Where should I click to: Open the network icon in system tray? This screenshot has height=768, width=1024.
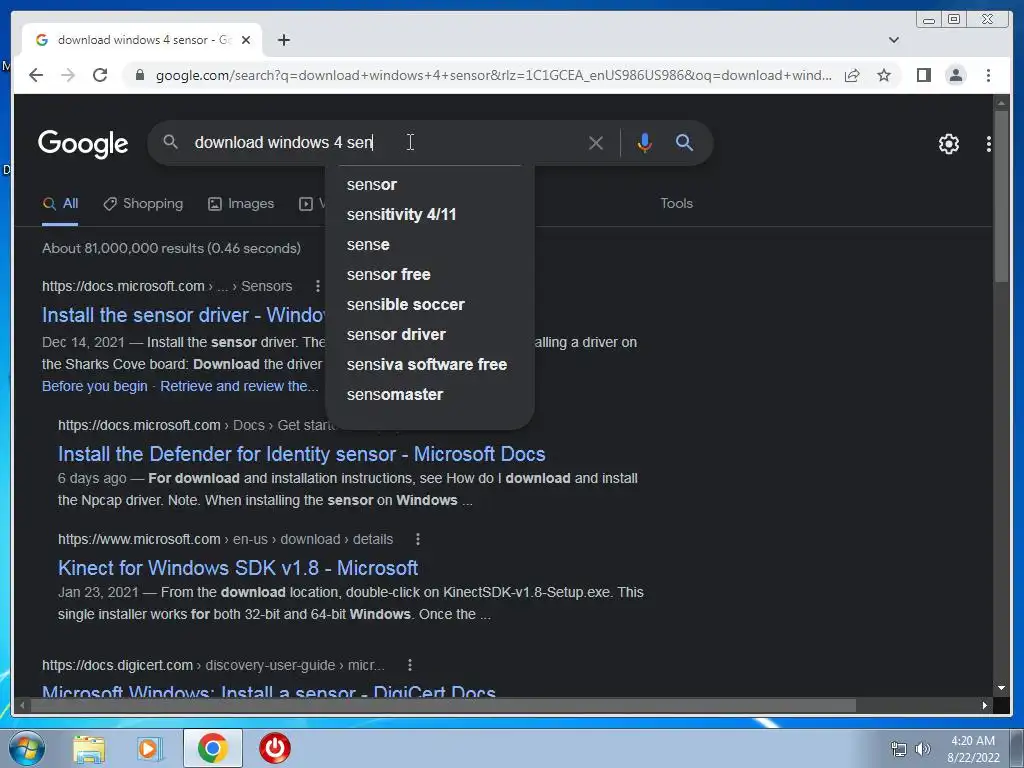click(x=899, y=749)
